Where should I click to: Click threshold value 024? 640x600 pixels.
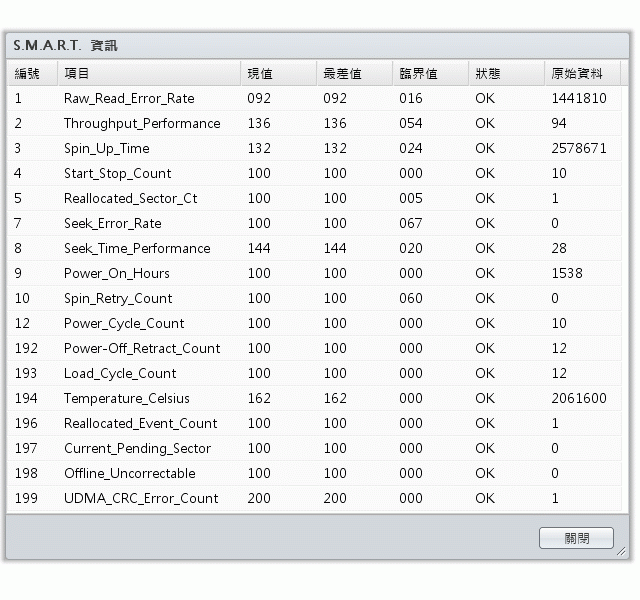(411, 149)
